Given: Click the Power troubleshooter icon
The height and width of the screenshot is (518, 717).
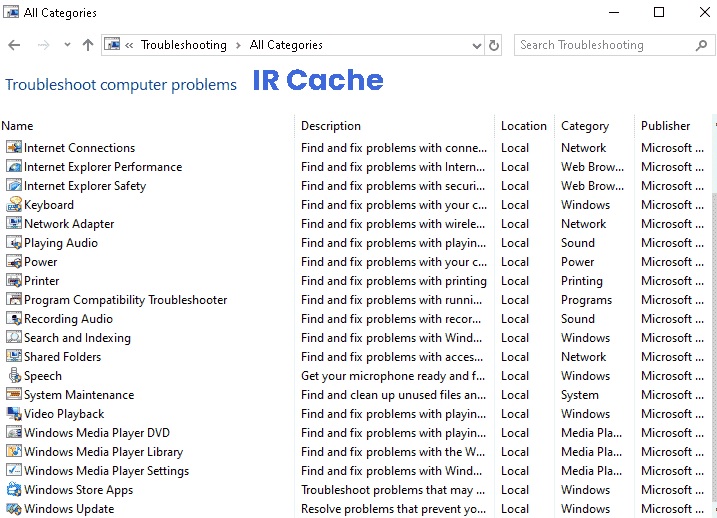Looking at the screenshot, I should pyautogui.click(x=14, y=261).
